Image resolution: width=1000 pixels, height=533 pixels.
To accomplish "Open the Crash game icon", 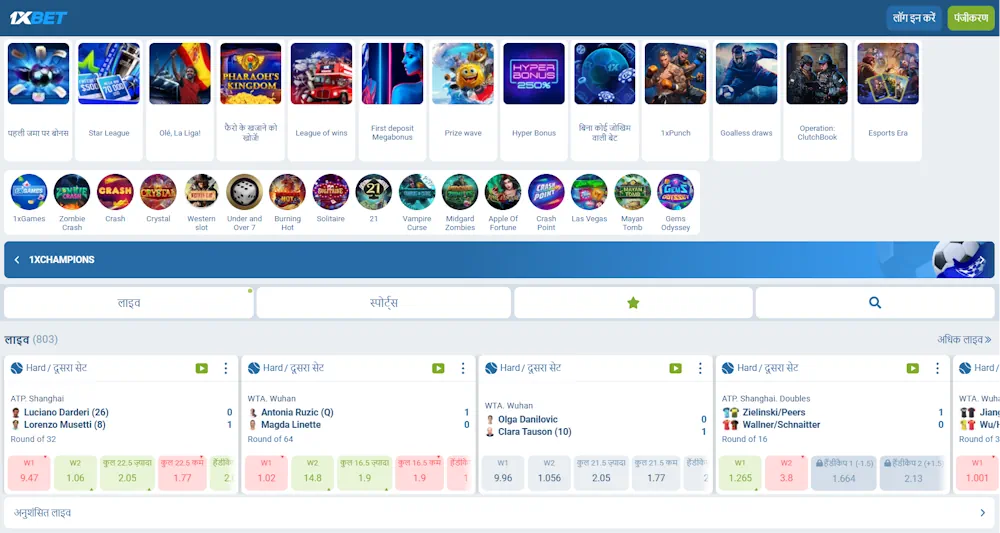I will point(115,192).
